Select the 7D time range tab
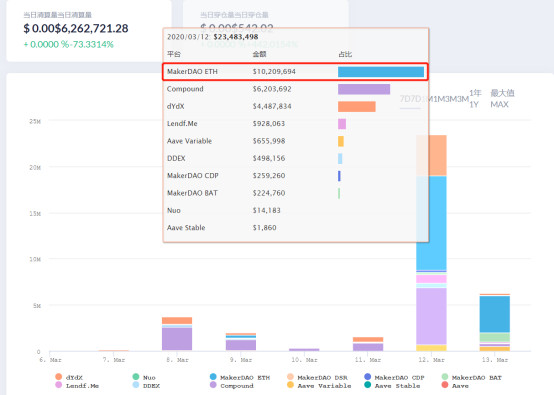The height and width of the screenshot is (395, 554). coord(410,99)
